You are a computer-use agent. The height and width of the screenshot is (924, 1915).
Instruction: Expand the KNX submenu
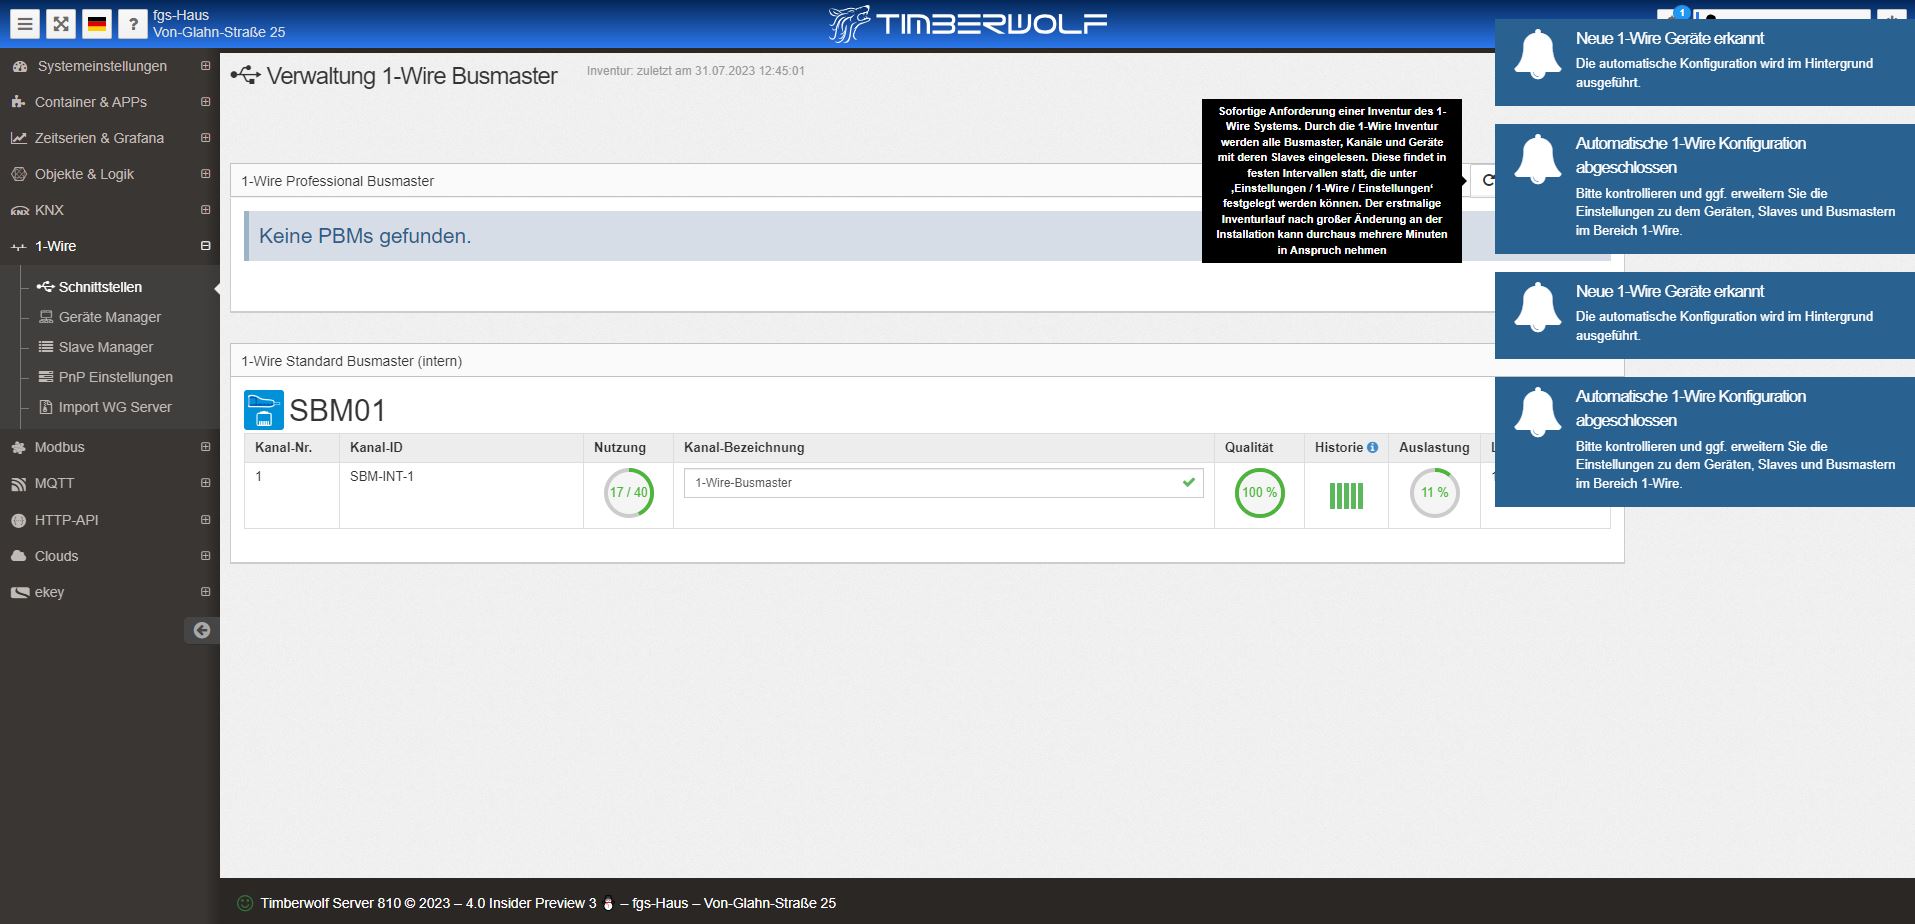(205, 210)
